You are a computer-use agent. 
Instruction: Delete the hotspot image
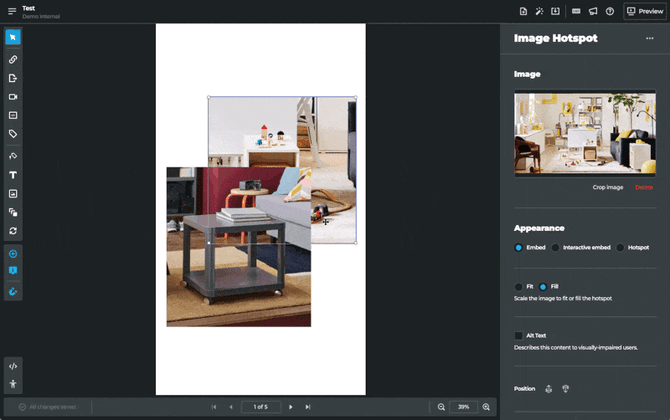coord(644,187)
